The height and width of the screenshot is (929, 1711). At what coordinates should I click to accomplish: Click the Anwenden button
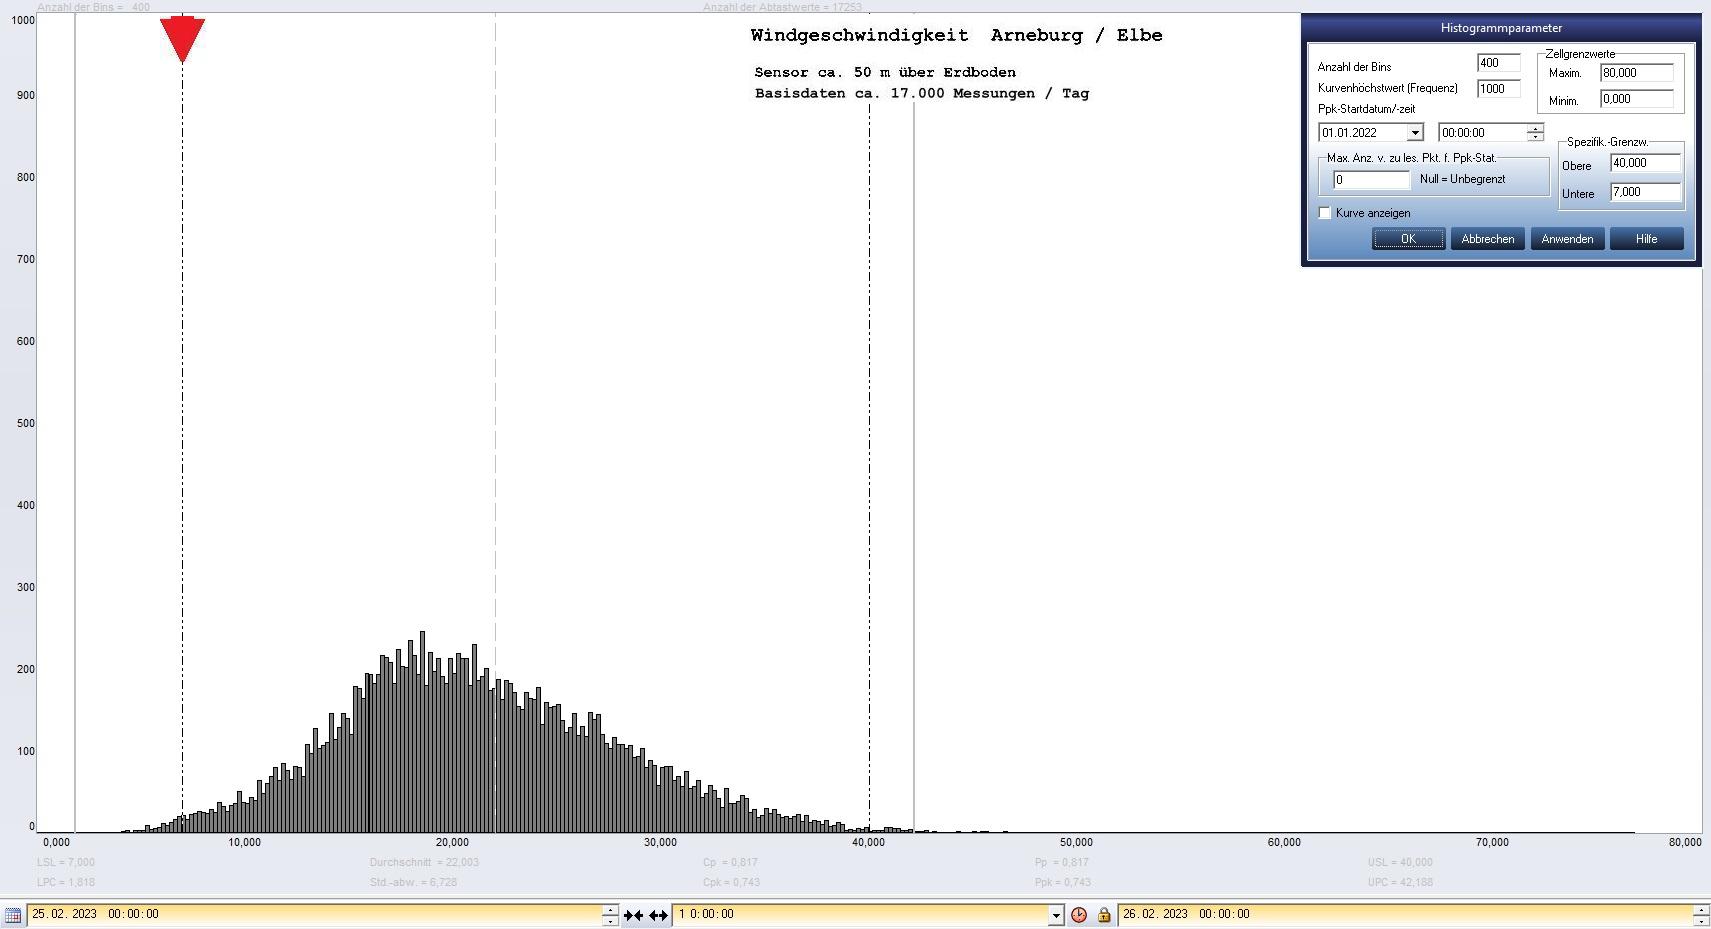point(1567,239)
